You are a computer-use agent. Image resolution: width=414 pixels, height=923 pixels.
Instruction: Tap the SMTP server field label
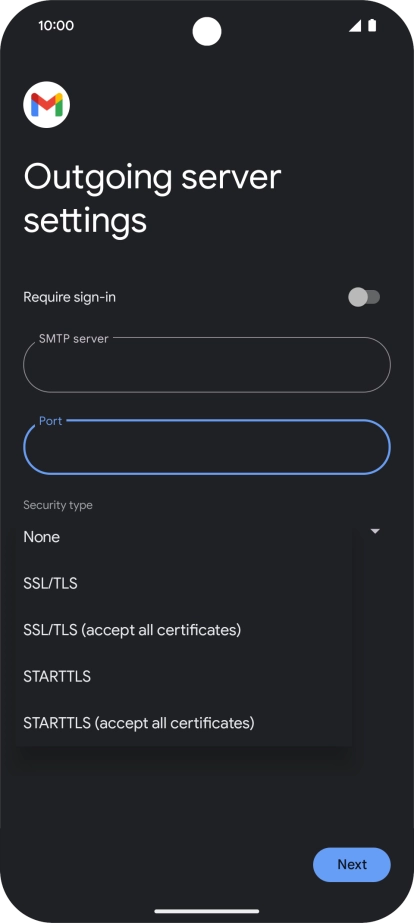coord(74,338)
